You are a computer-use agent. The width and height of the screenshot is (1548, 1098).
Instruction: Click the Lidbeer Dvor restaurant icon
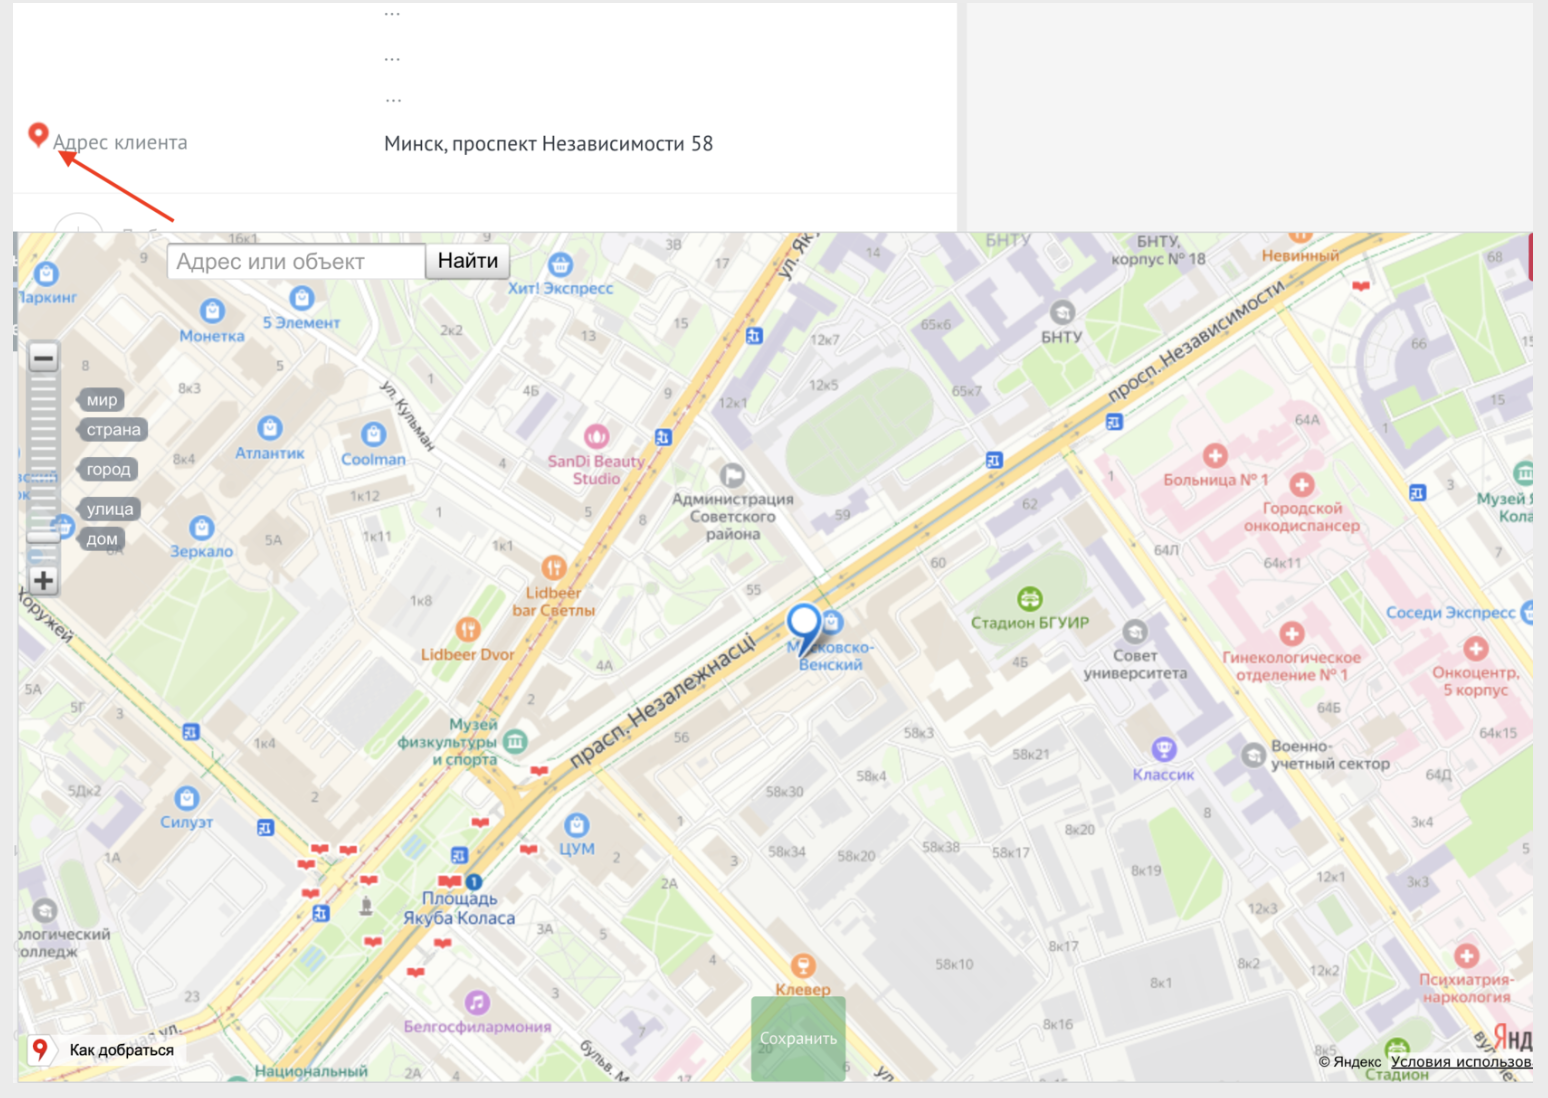click(x=467, y=629)
